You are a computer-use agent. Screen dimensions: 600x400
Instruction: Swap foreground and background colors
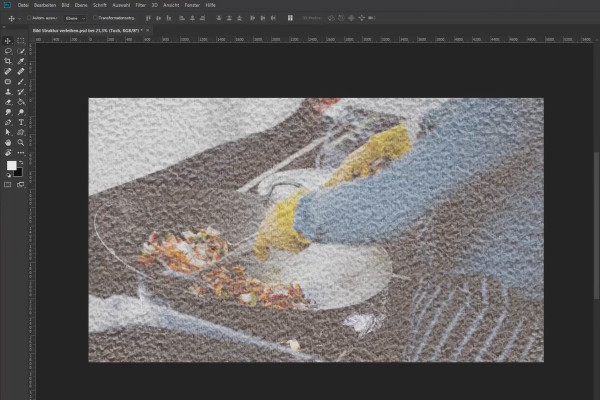pos(21,163)
